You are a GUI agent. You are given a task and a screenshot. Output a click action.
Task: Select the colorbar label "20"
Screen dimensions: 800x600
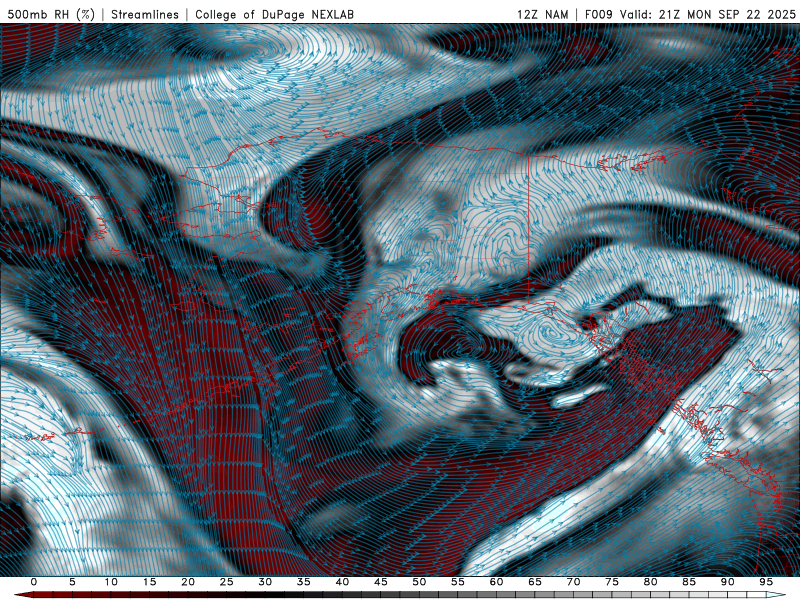pos(188,582)
